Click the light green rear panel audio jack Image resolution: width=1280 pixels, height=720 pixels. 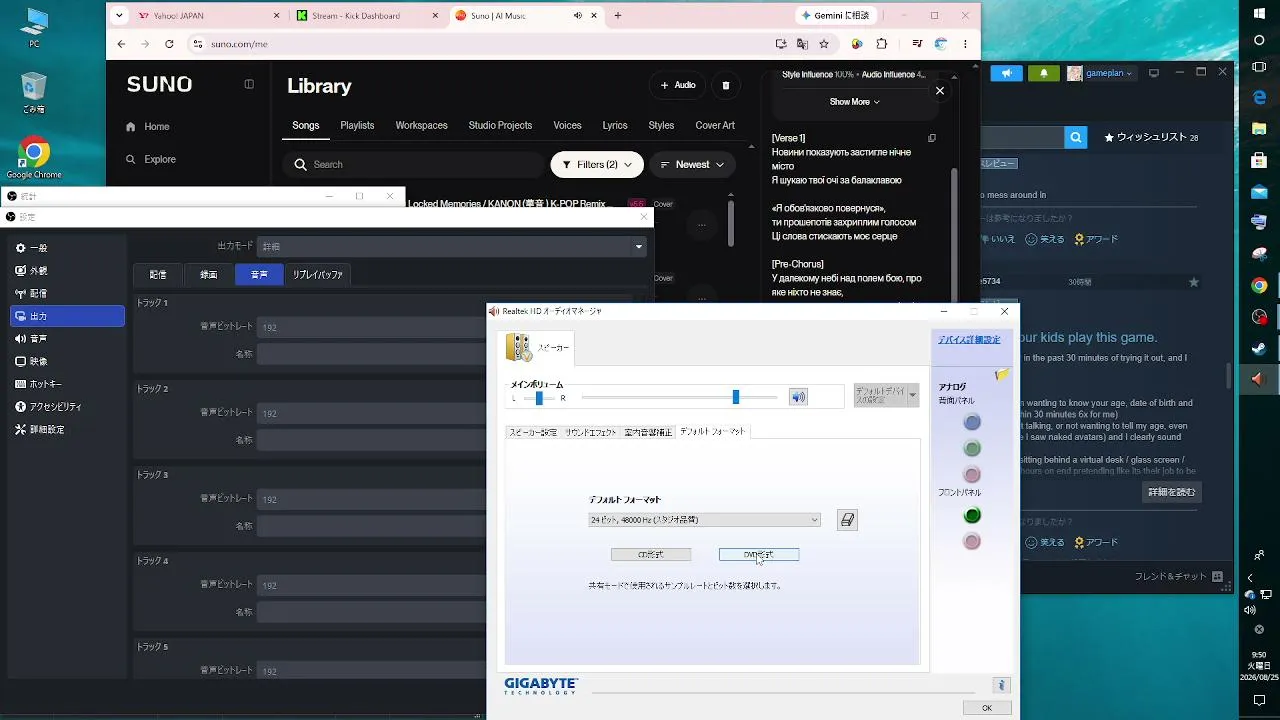(x=972, y=448)
